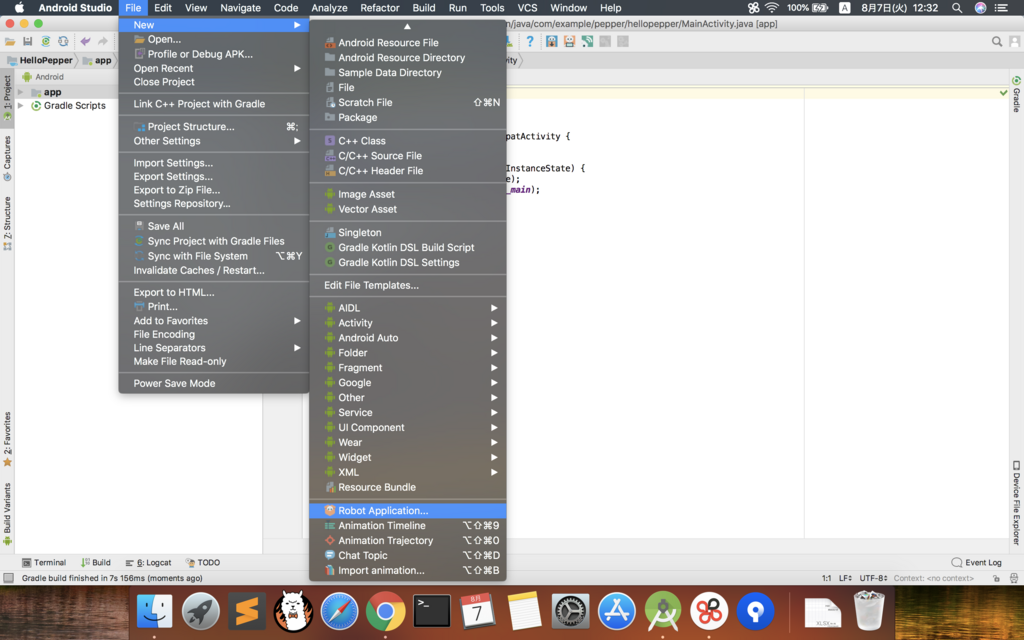The image size is (1024, 640).
Task: Click the app breadcrumb
Action: pyautogui.click(x=97, y=60)
